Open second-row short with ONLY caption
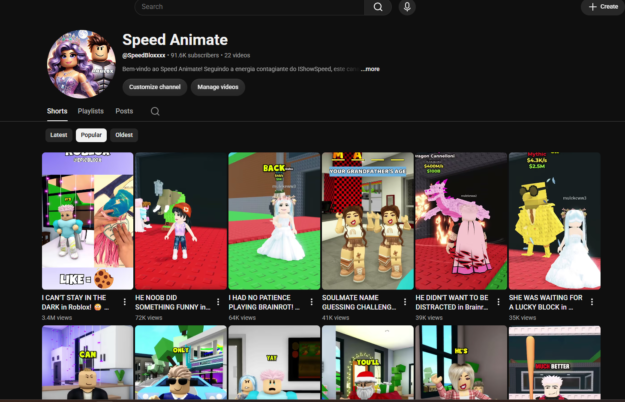 pos(181,362)
